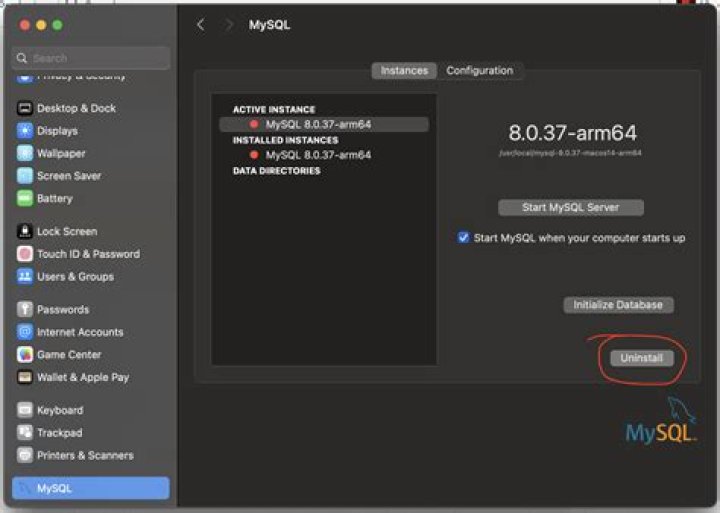Click the Wallet & Apple Pay label
The height and width of the screenshot is (513, 720).
(83, 377)
